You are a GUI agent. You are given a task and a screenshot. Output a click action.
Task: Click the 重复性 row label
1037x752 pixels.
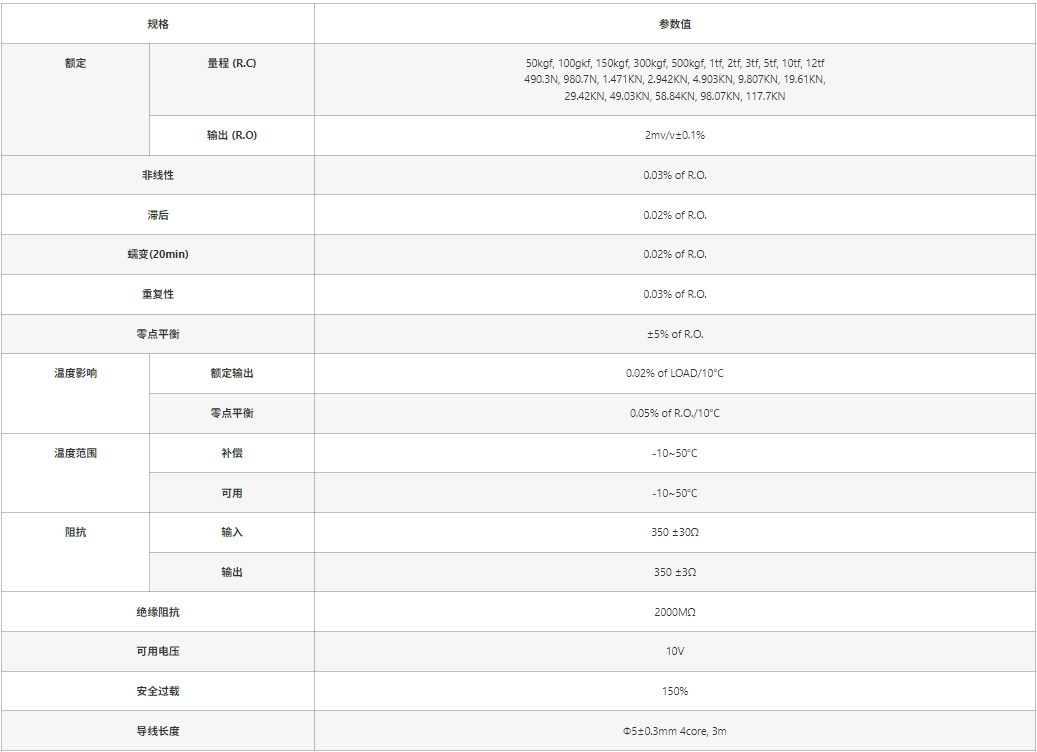coord(158,294)
